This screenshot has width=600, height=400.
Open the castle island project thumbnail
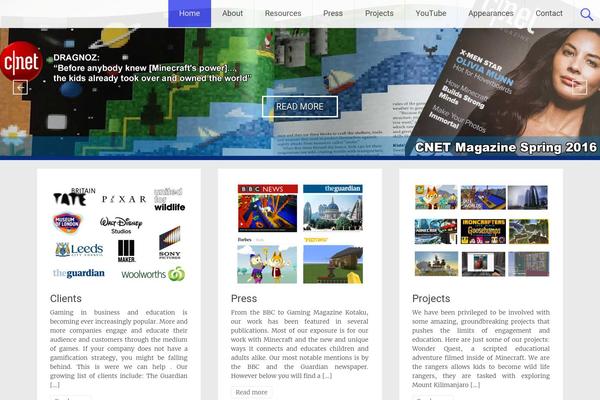click(436, 264)
